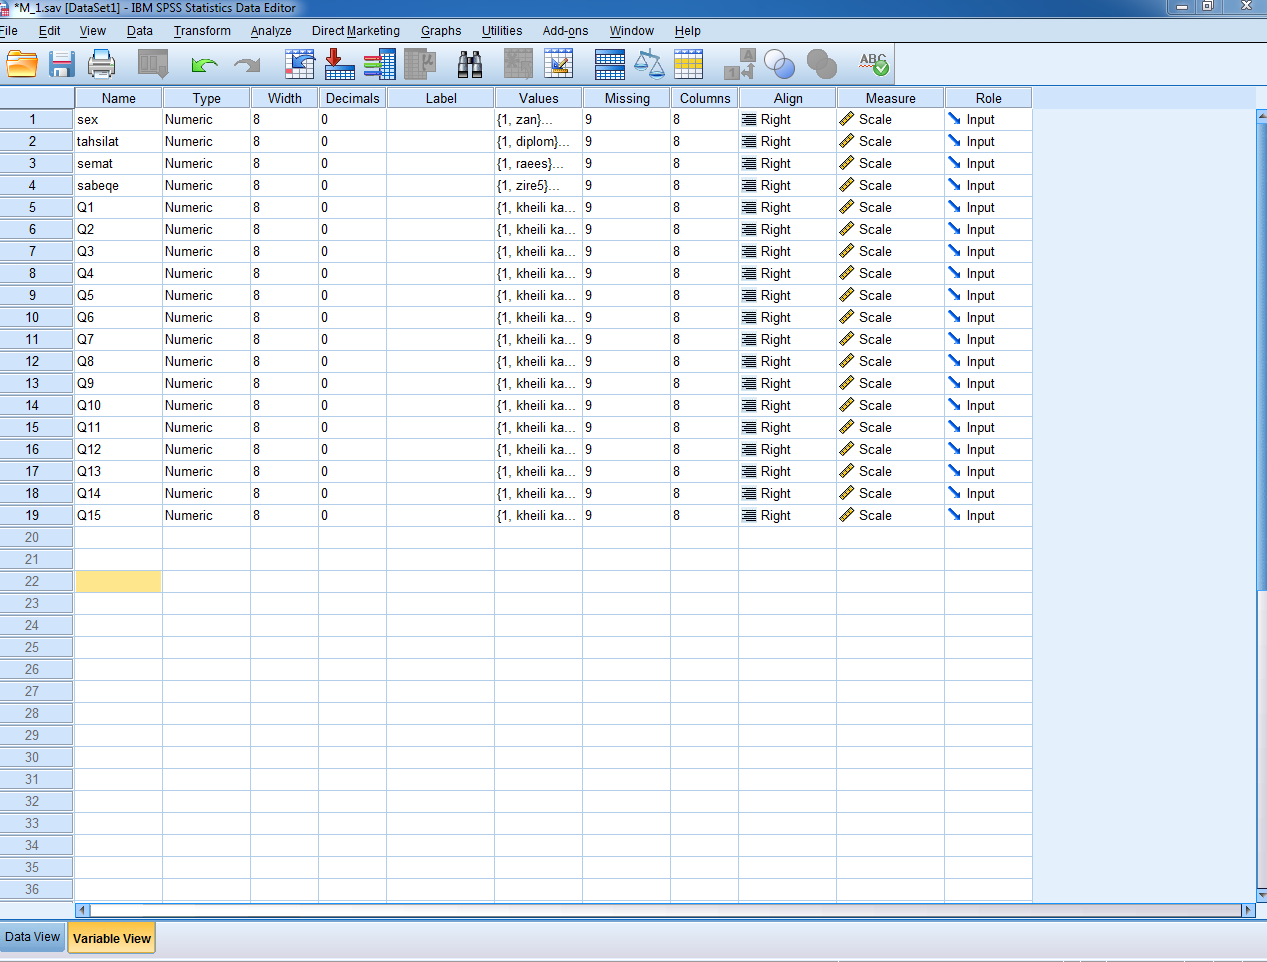Viewport: 1267px width, 962px height.
Task: Open the Direct Marketing menu
Action: tap(355, 31)
